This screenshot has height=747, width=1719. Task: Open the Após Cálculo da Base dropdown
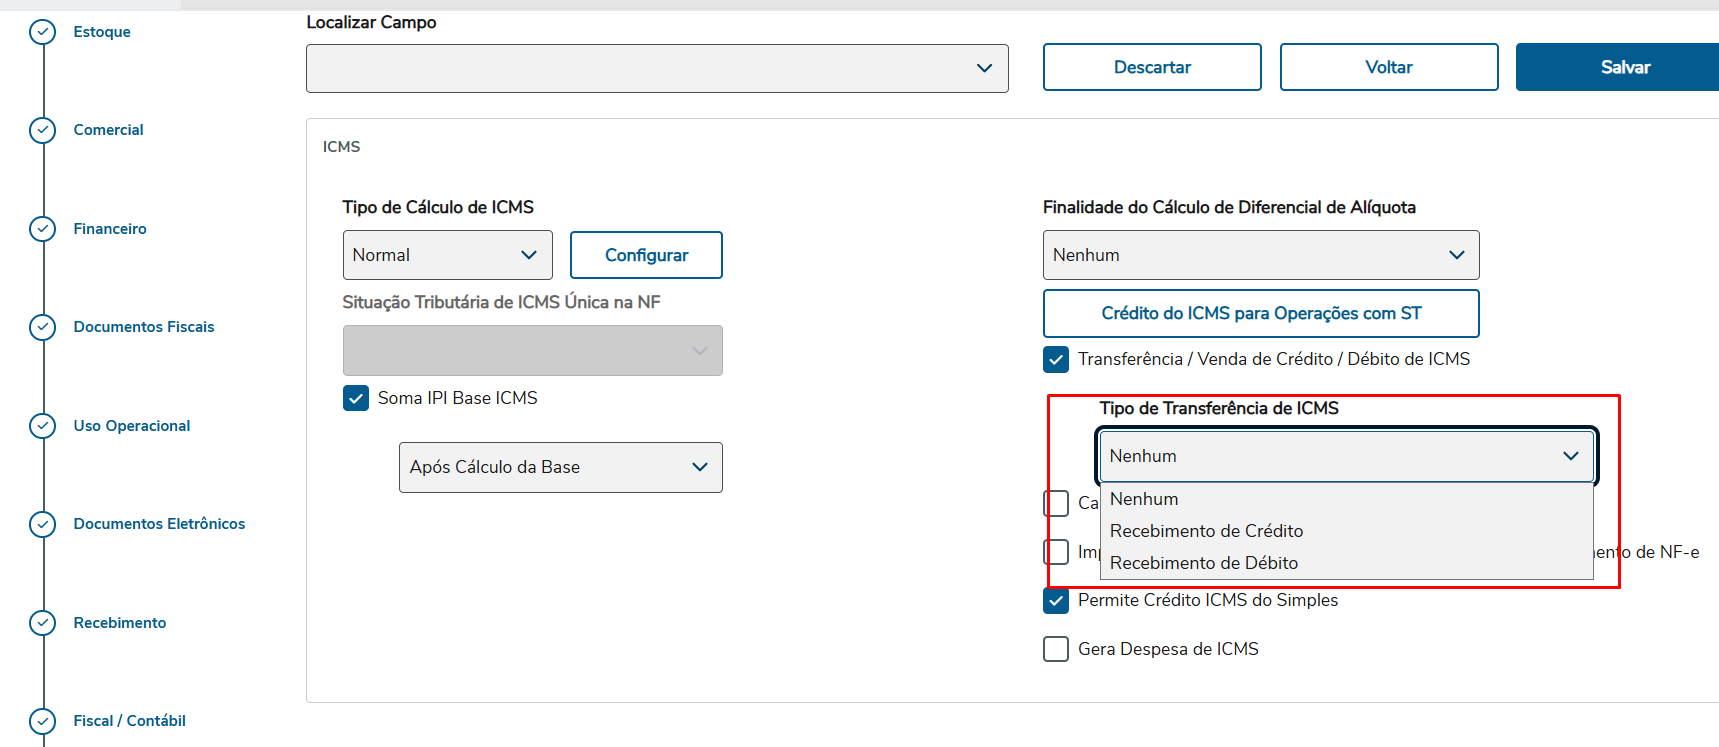[x=560, y=467]
